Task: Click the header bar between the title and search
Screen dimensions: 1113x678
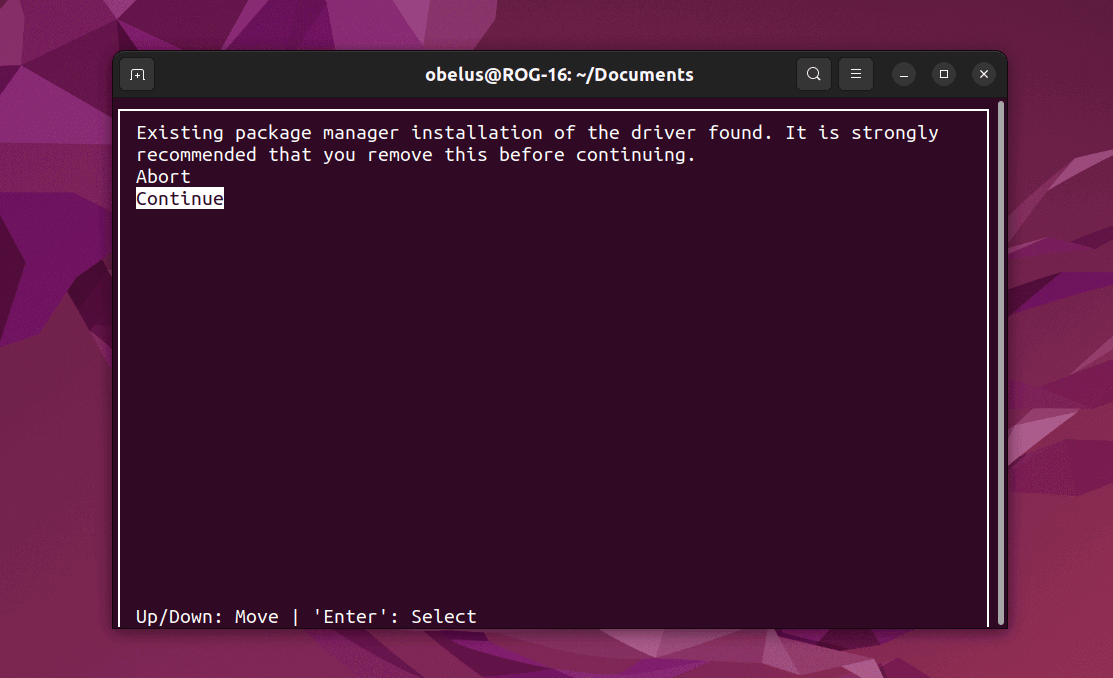Action: click(745, 75)
